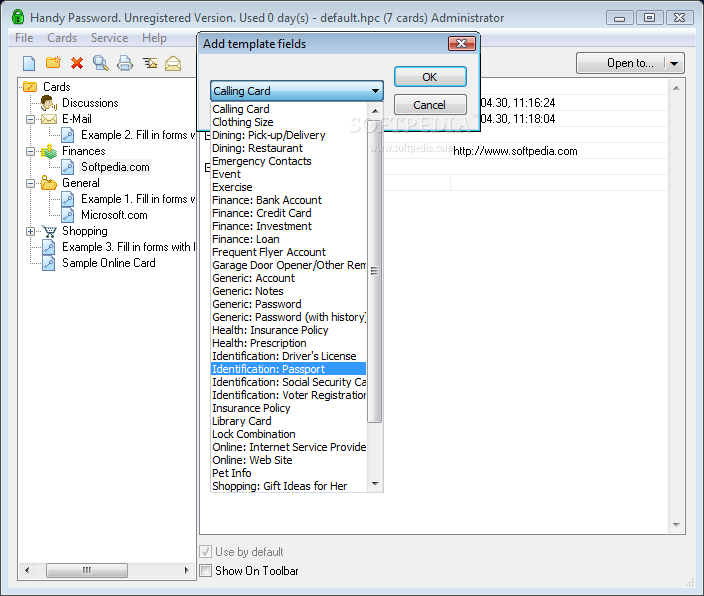Click the Sample Online Card icon
The image size is (704, 596).
pyautogui.click(x=48, y=263)
